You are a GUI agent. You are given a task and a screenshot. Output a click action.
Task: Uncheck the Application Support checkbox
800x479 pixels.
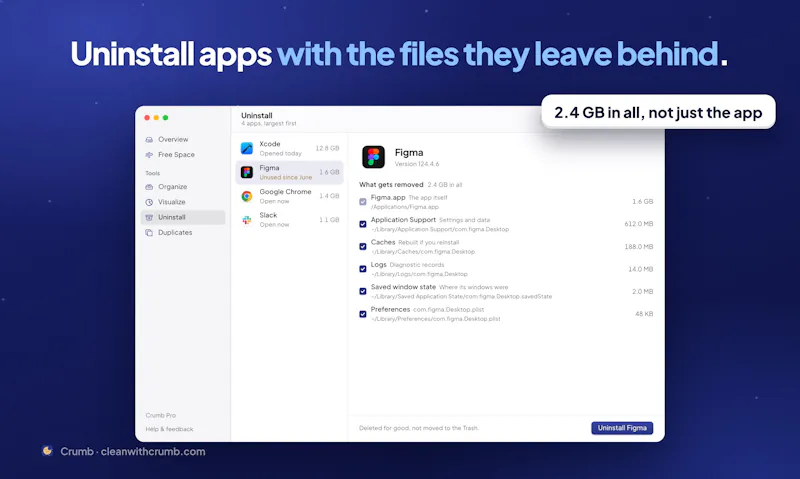[x=363, y=224]
